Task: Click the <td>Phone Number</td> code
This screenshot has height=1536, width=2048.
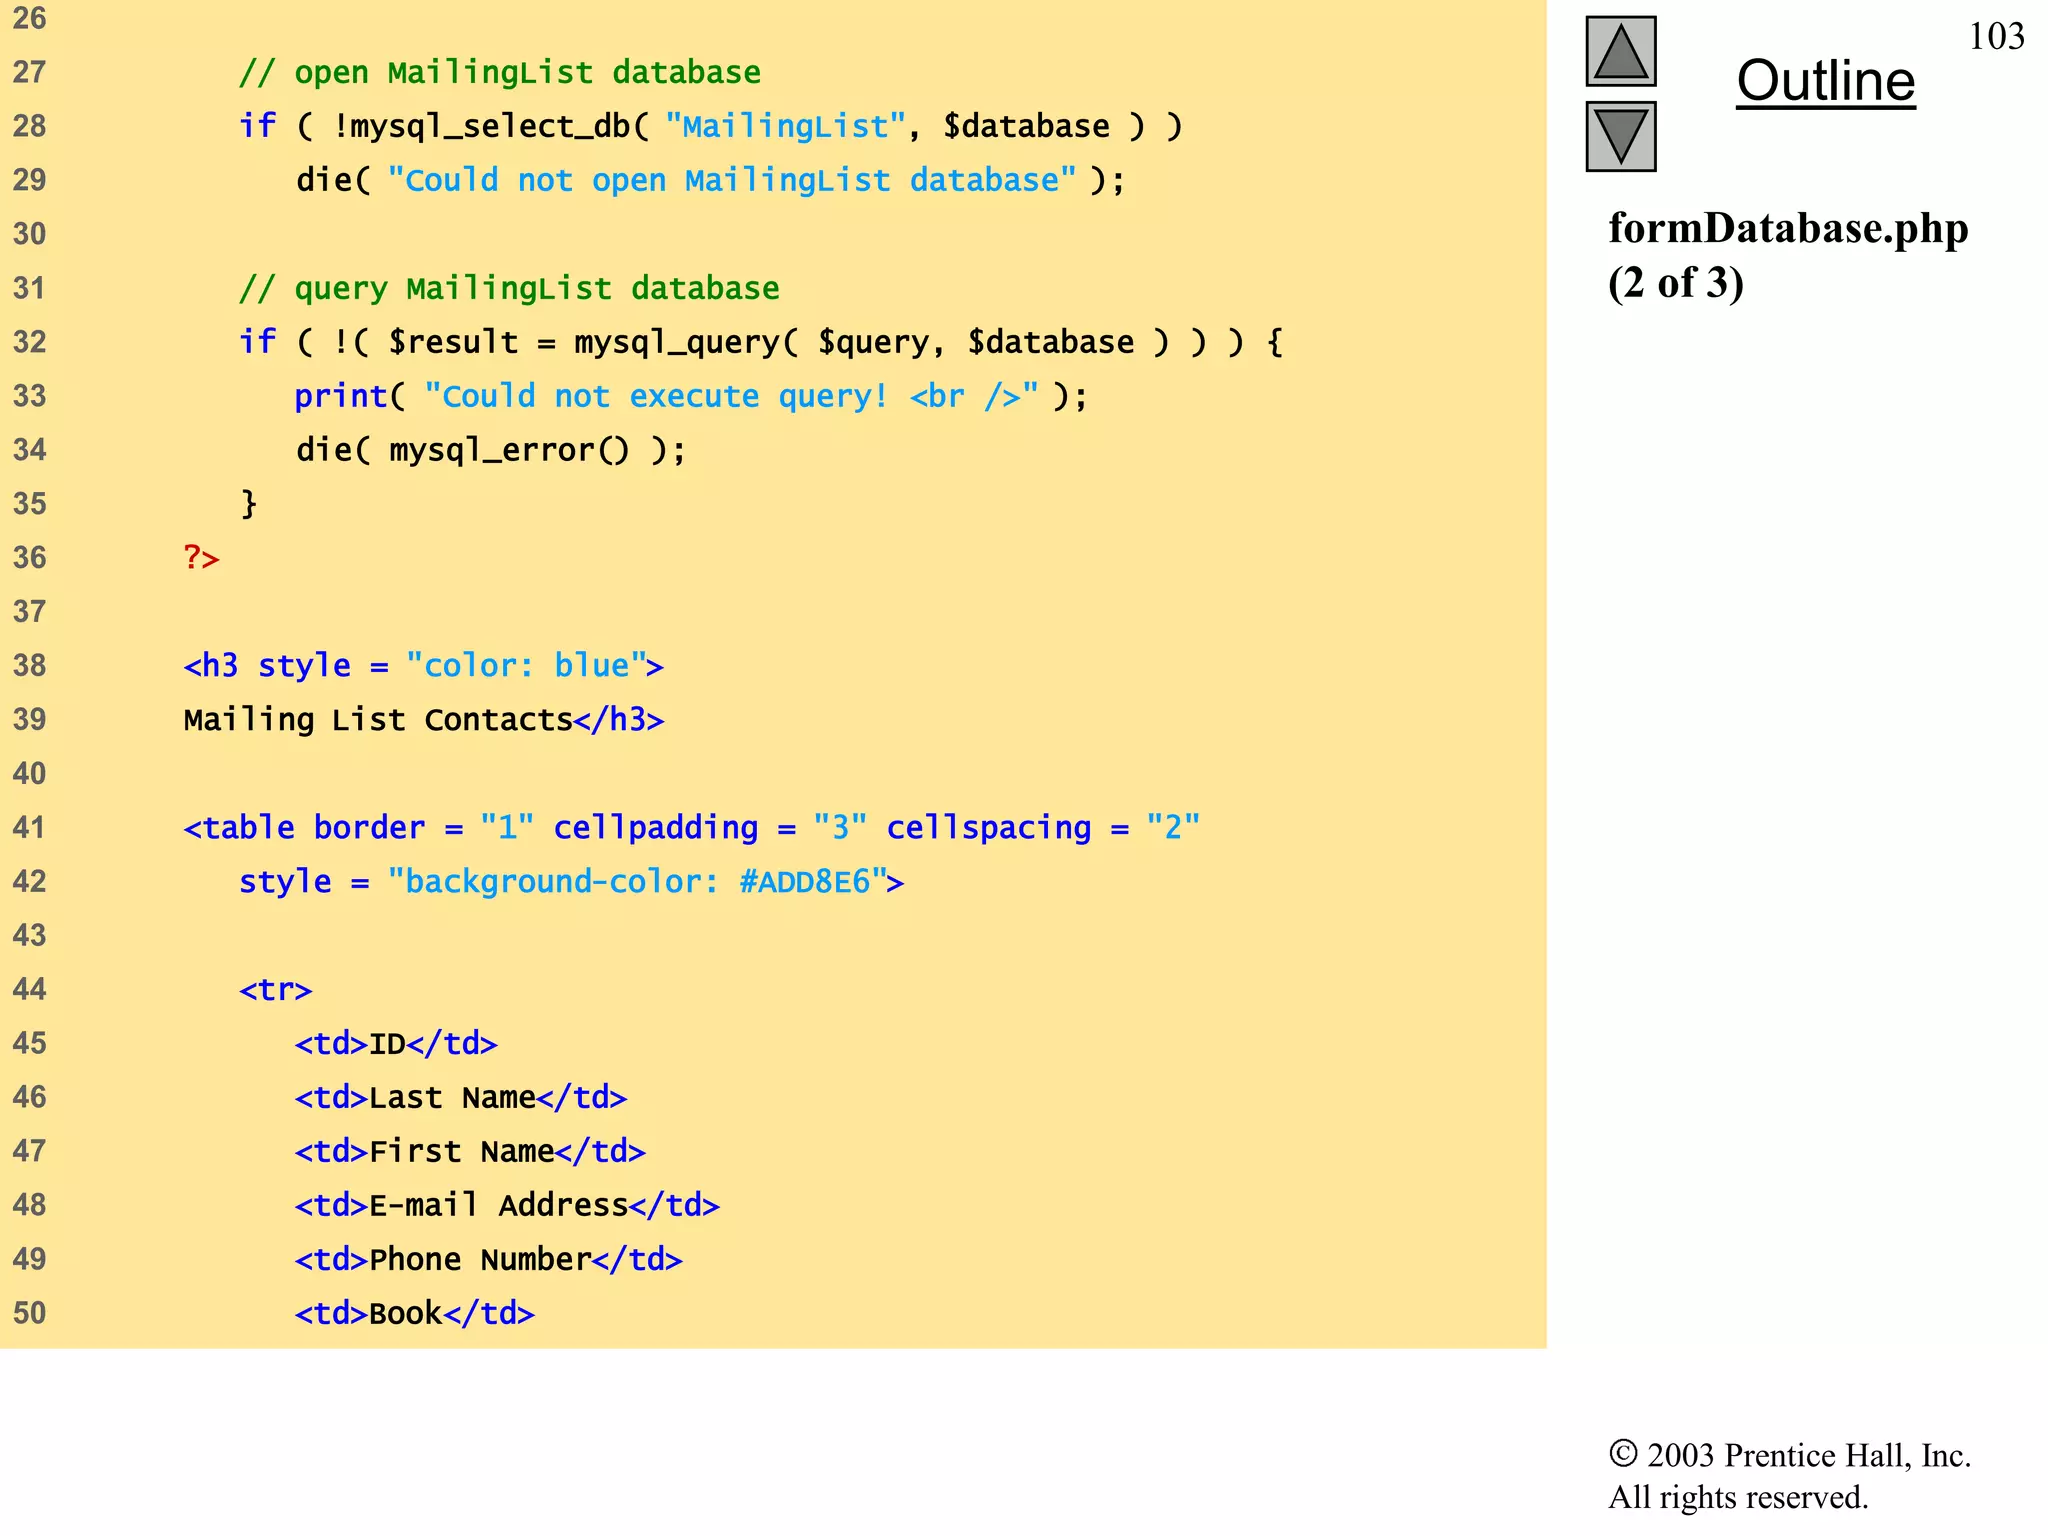Action: (489, 1260)
